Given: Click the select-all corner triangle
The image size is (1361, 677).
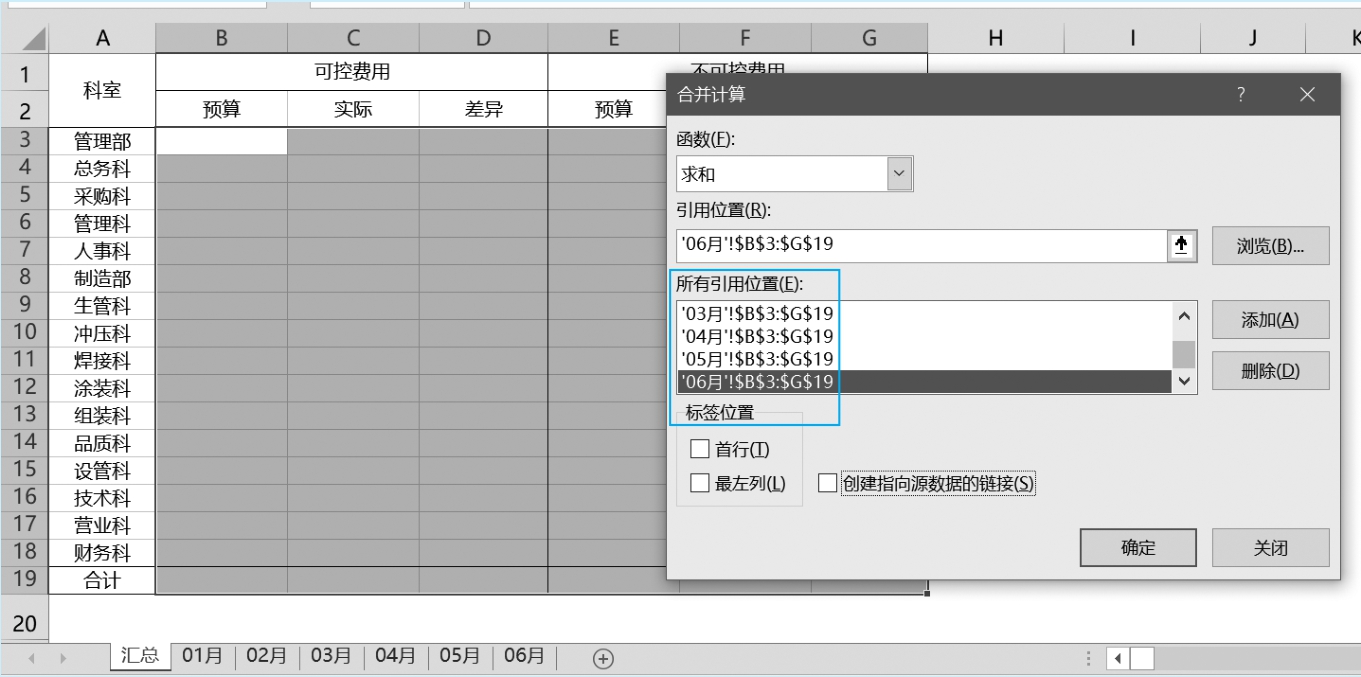Looking at the screenshot, I should click(33, 39).
